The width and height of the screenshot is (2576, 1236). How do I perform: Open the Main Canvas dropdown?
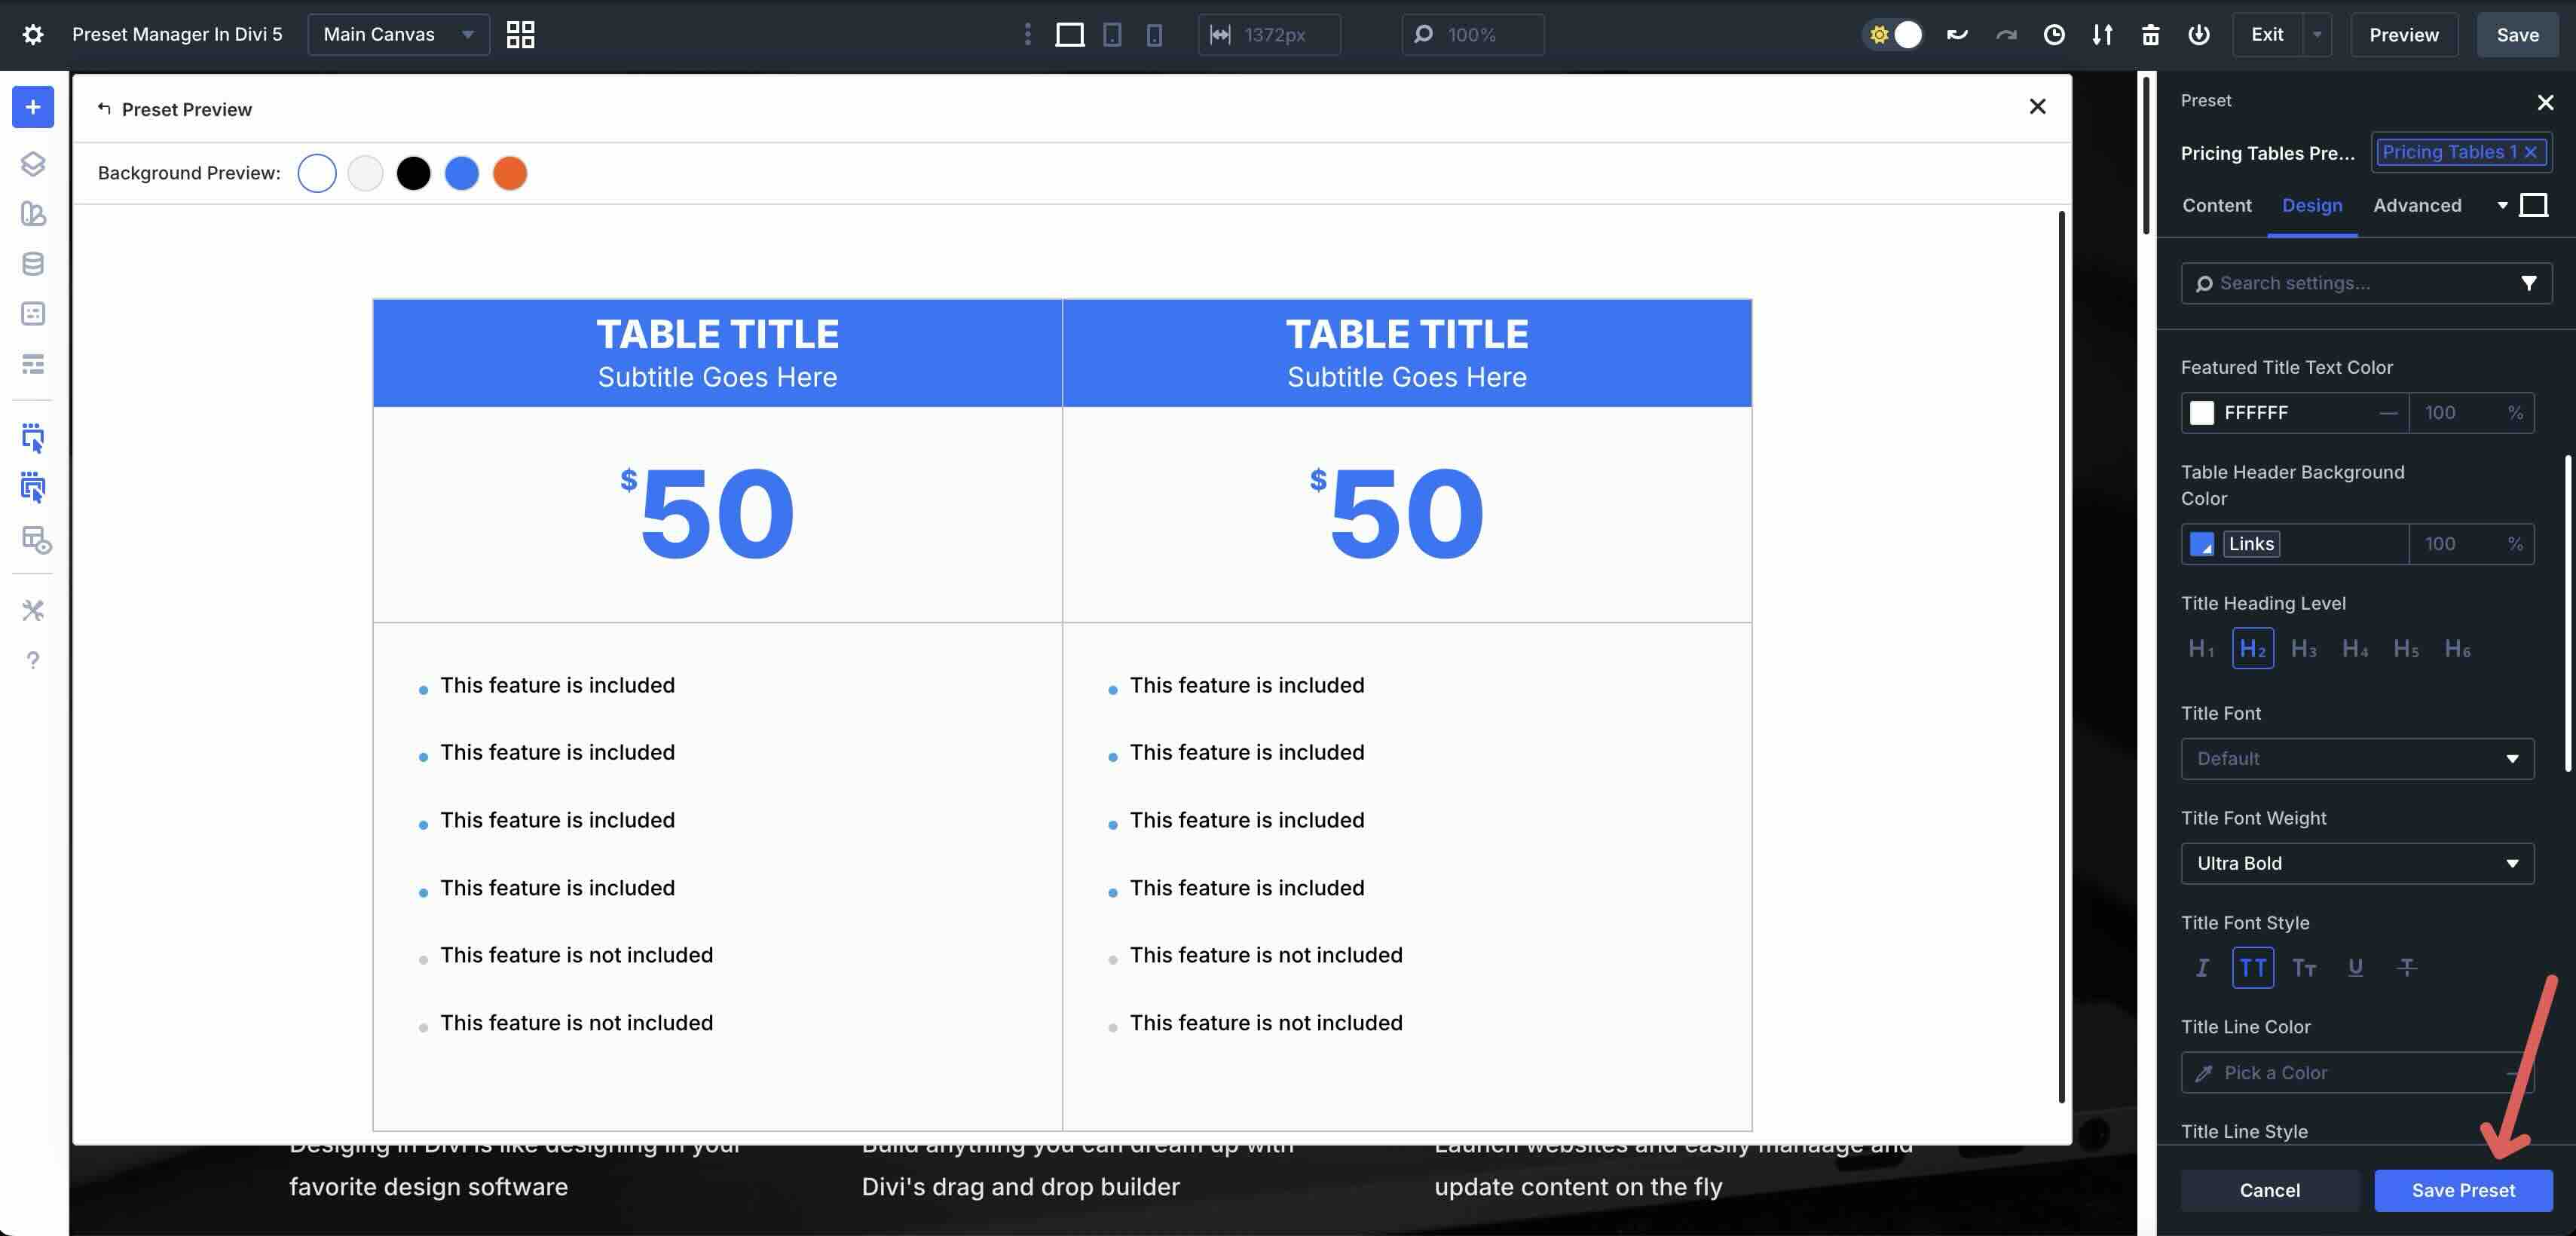click(398, 34)
